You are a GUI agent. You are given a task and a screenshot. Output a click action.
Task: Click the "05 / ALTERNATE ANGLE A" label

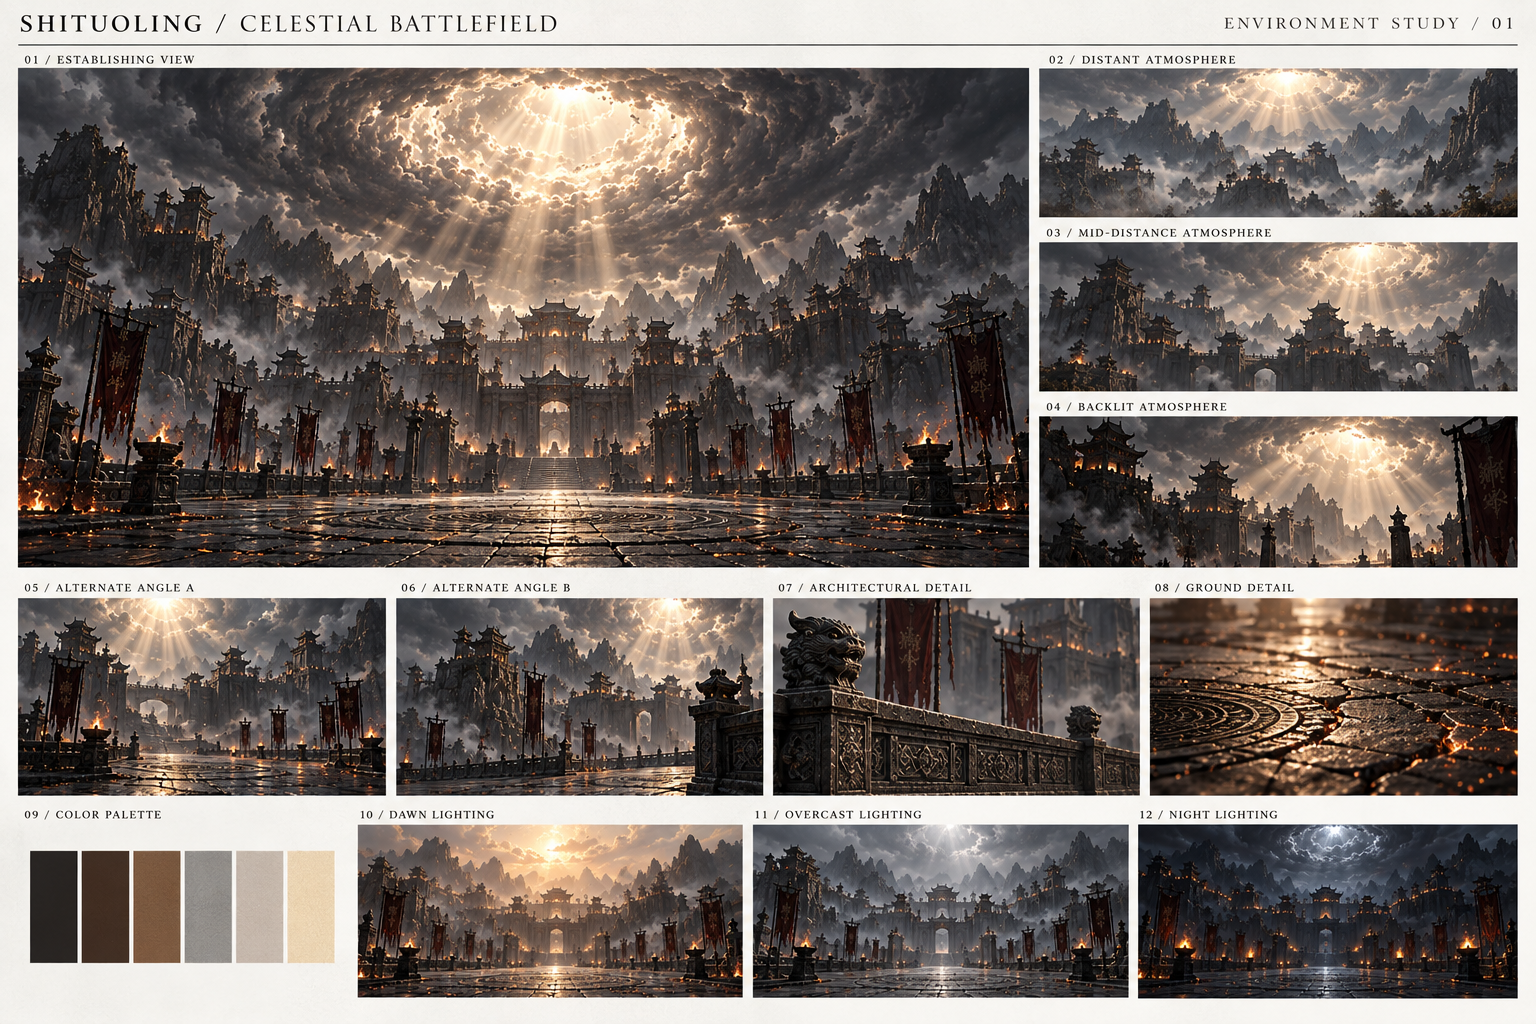pos(110,587)
